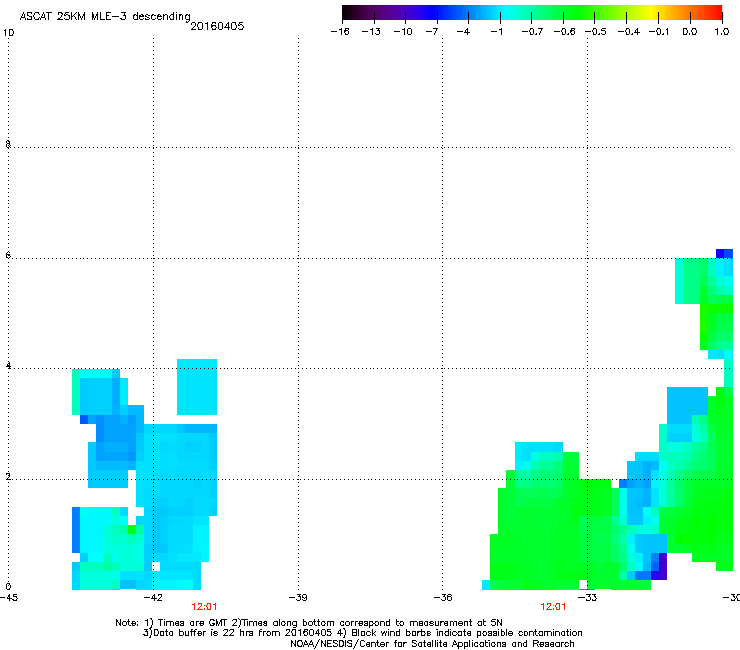Click the purple data cell near longitude -31.5
Viewport: 740px width, 650px height.
pyautogui.click(x=663, y=566)
